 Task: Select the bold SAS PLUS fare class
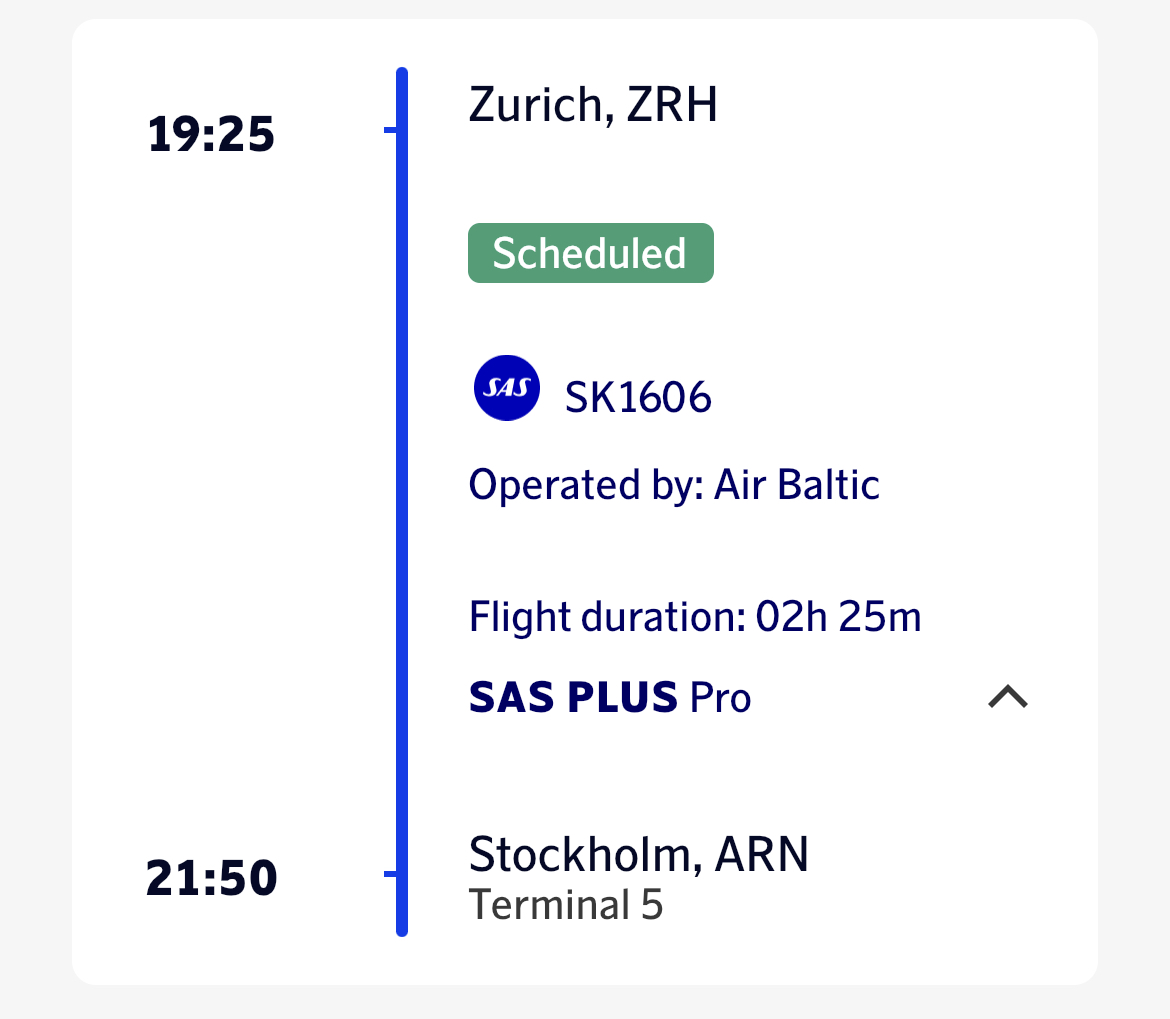[574, 698]
